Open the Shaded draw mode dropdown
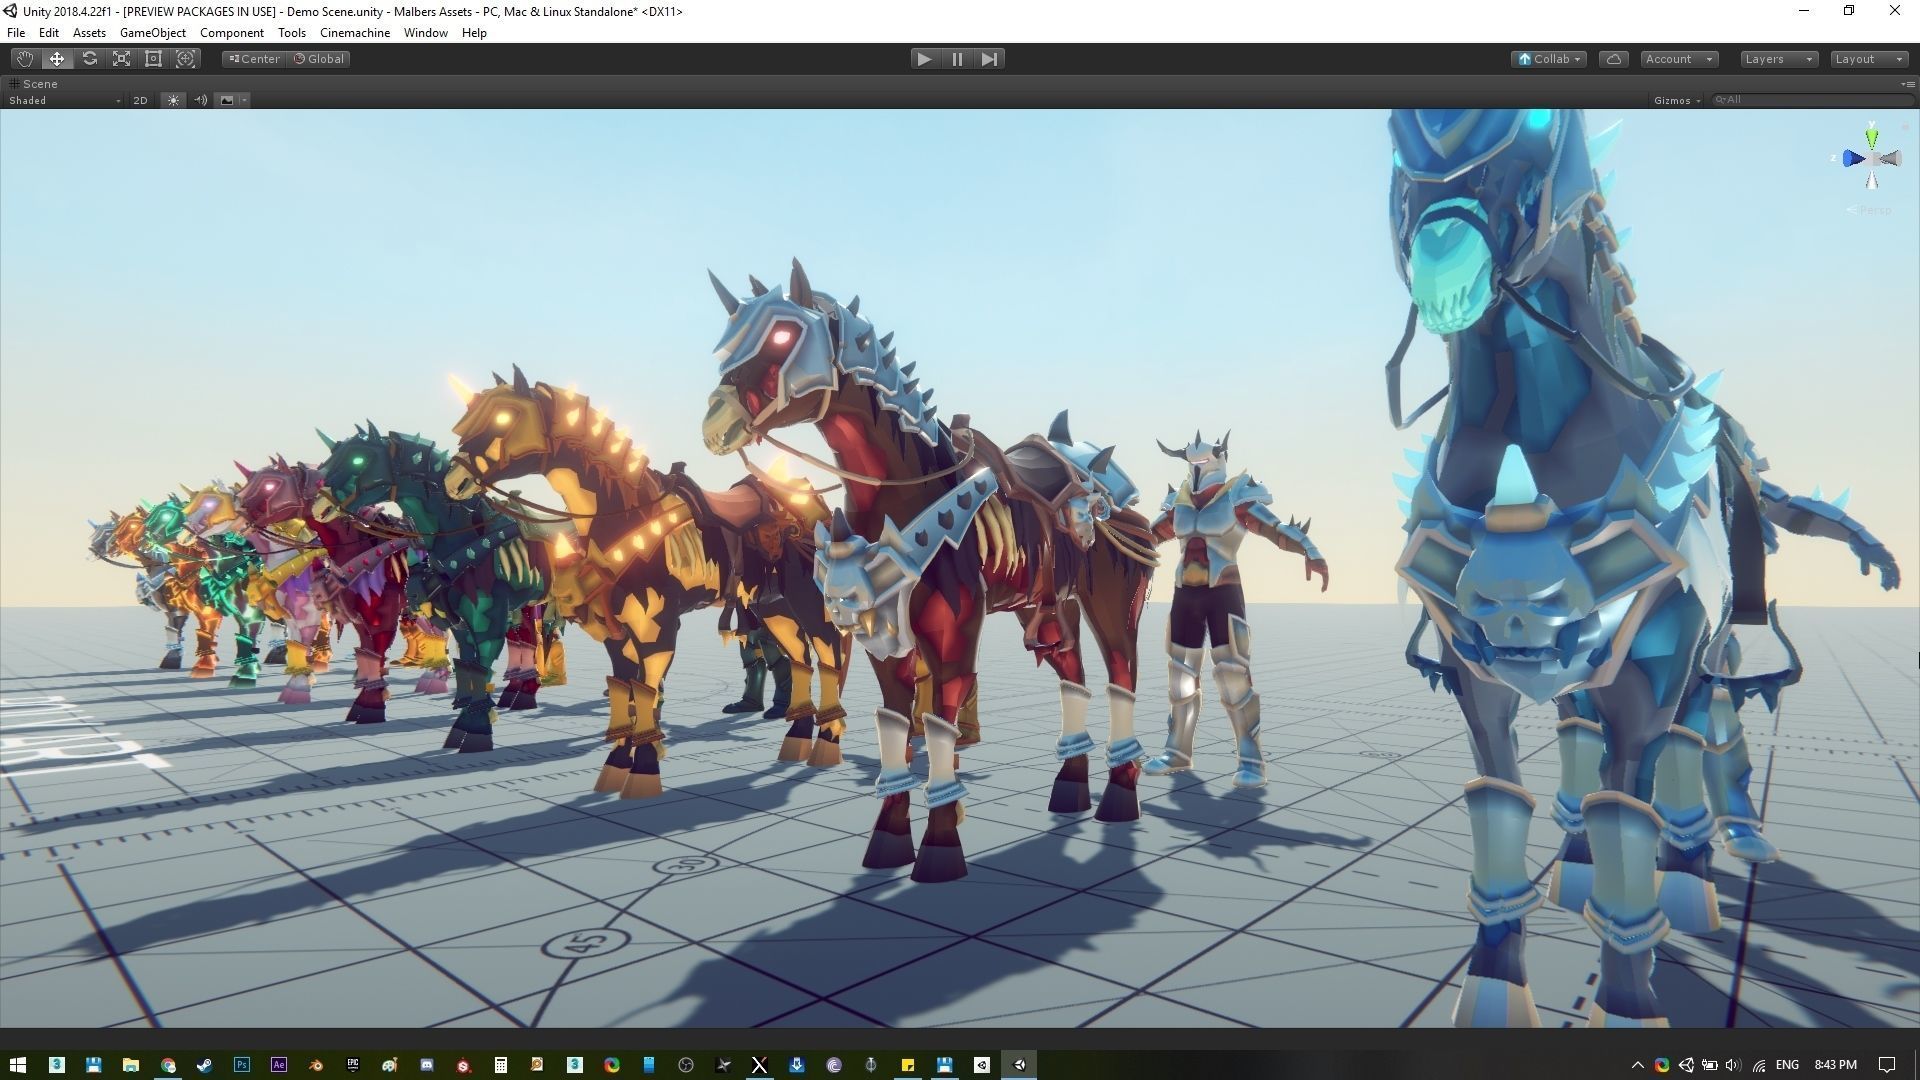Screen dimensions: 1920x1080 (64, 100)
